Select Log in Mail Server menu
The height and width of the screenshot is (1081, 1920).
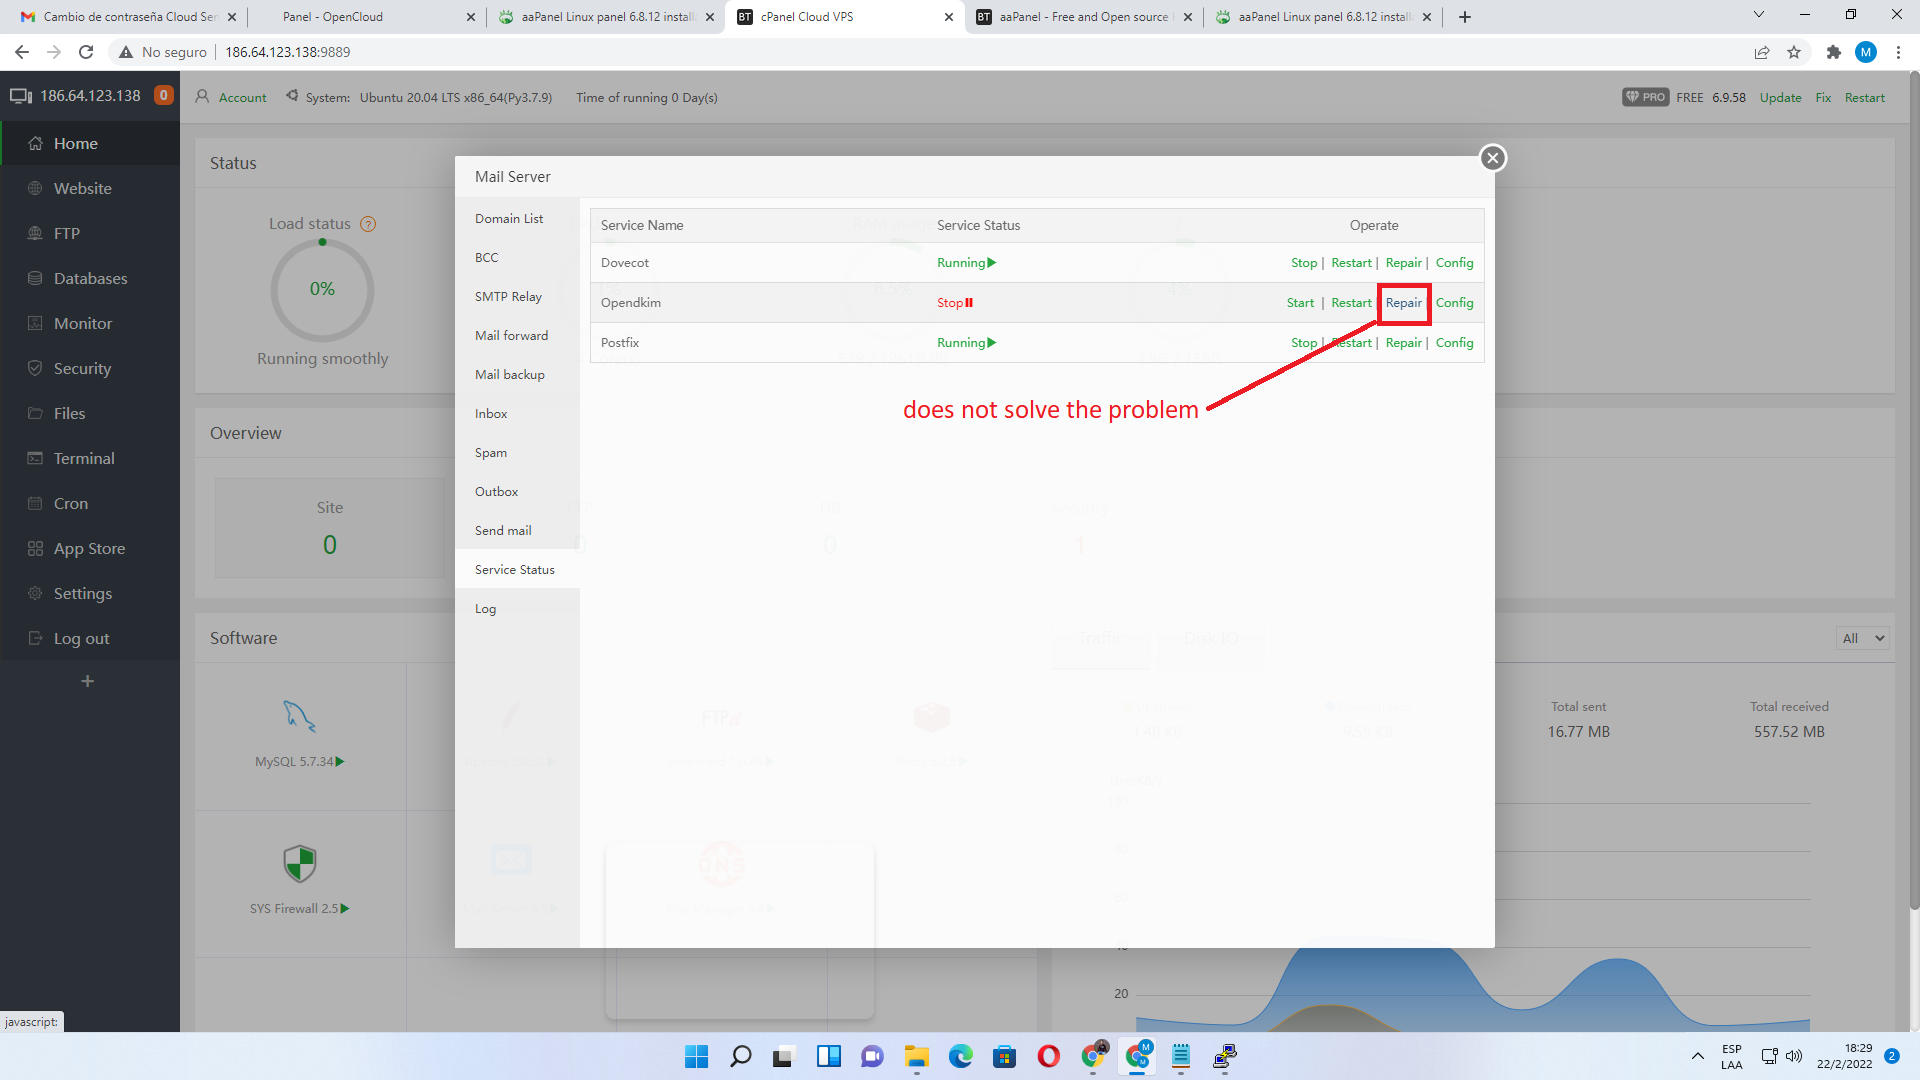485,609
